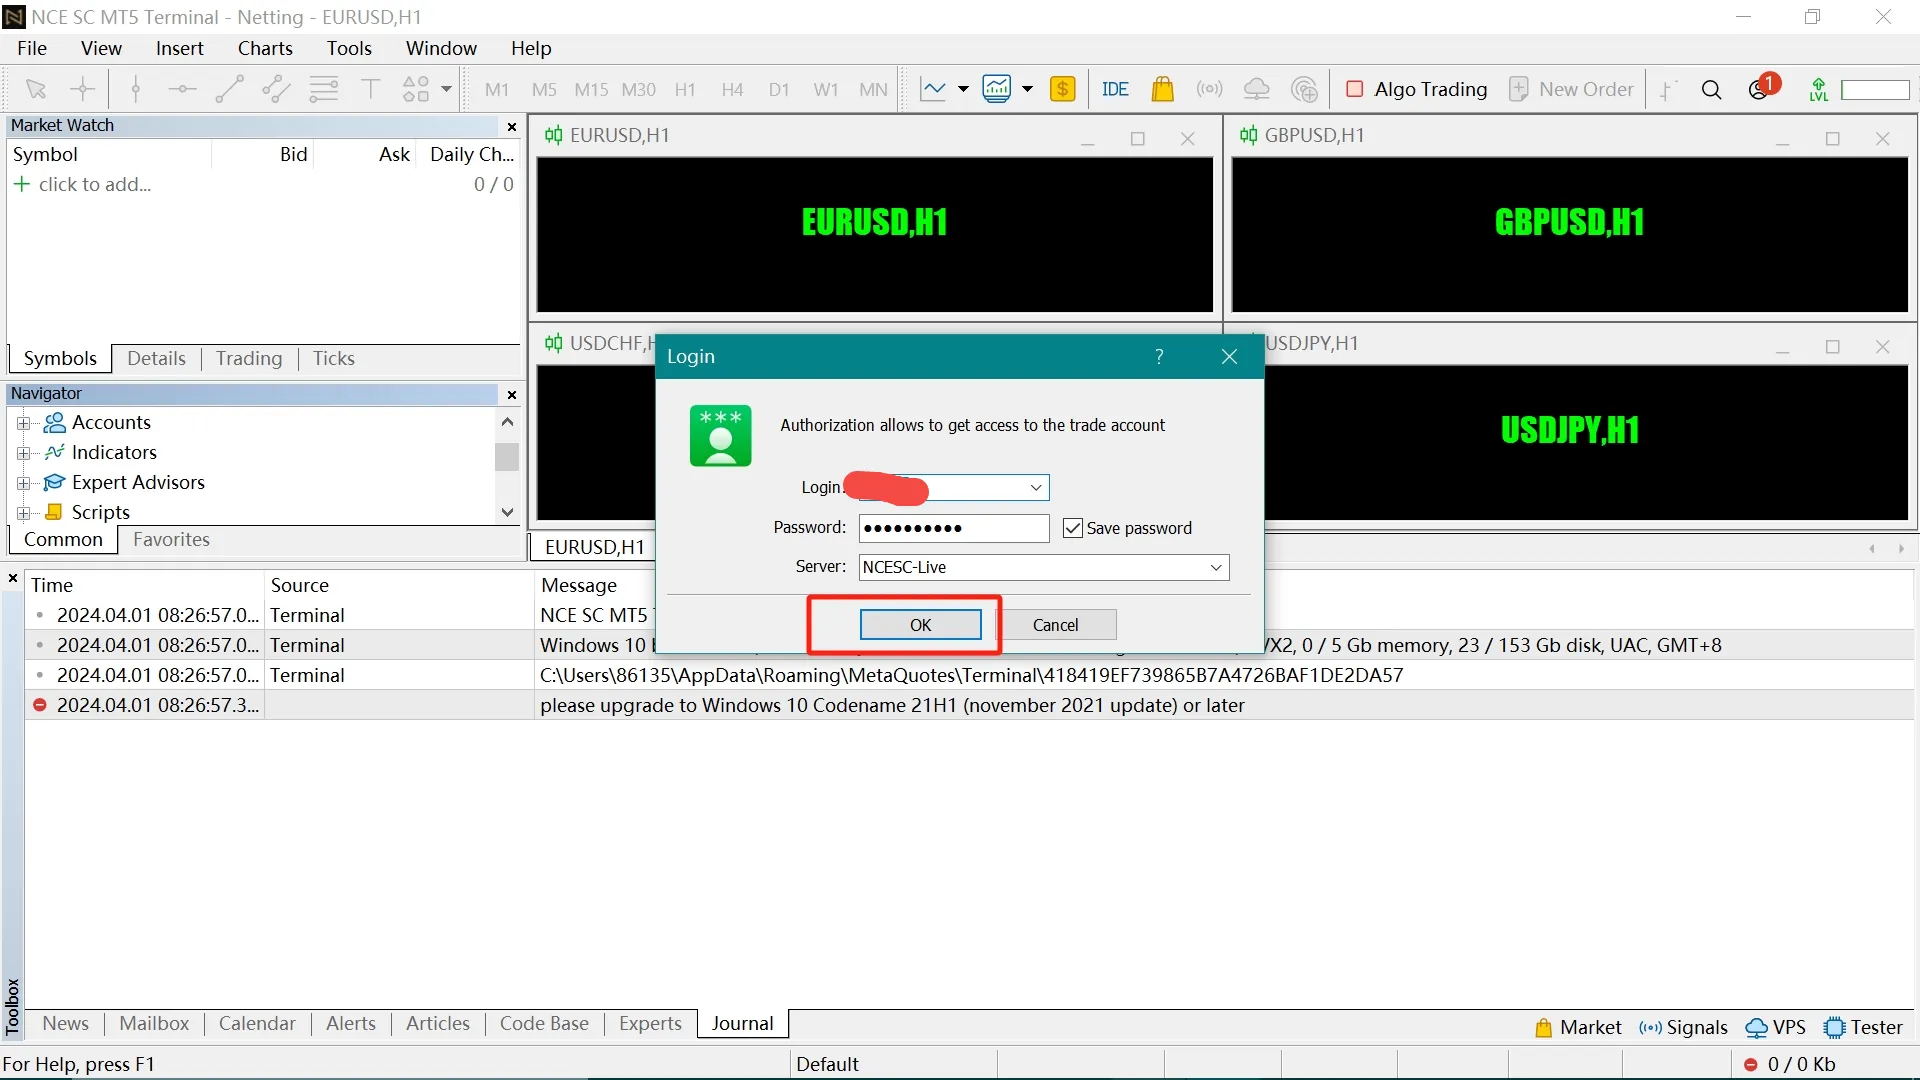Switch chart to M30 timeframe
This screenshot has height=1080, width=1920.
click(x=638, y=90)
